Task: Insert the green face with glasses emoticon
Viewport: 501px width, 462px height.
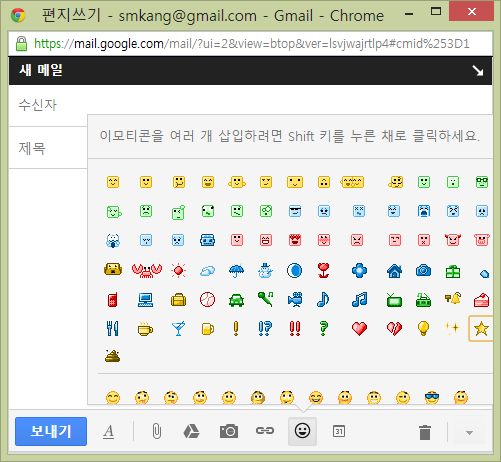Action: pos(482,182)
